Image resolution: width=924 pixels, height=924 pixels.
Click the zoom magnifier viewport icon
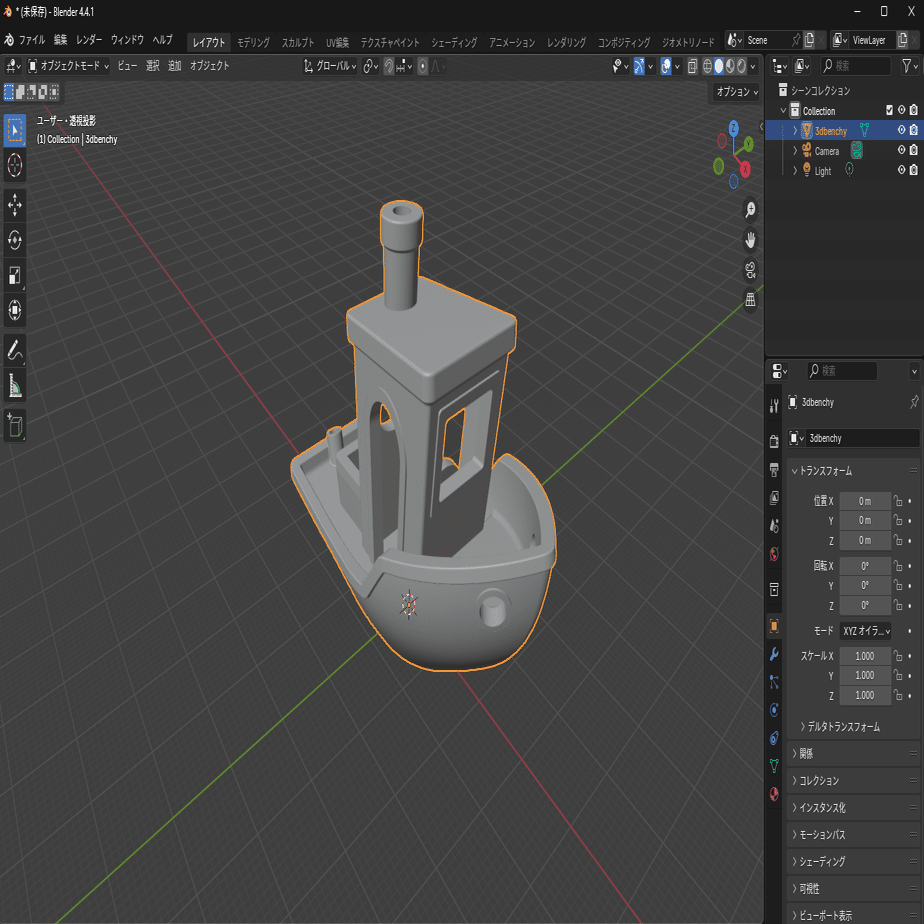coord(750,210)
